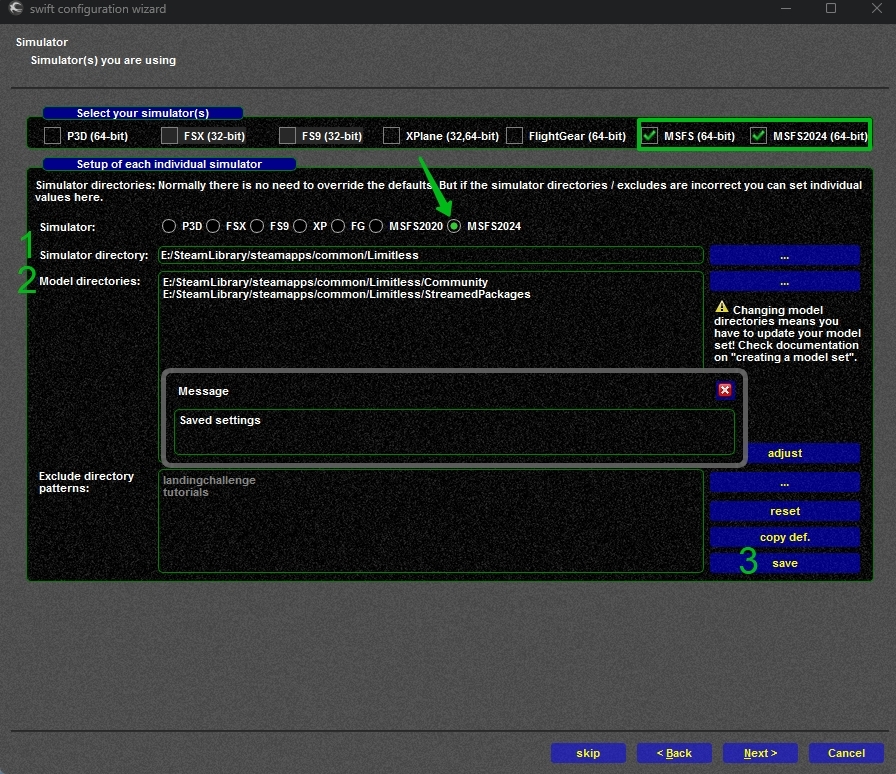The width and height of the screenshot is (896, 774).
Task: Reset the simulator directory settings
Action: tap(784, 511)
